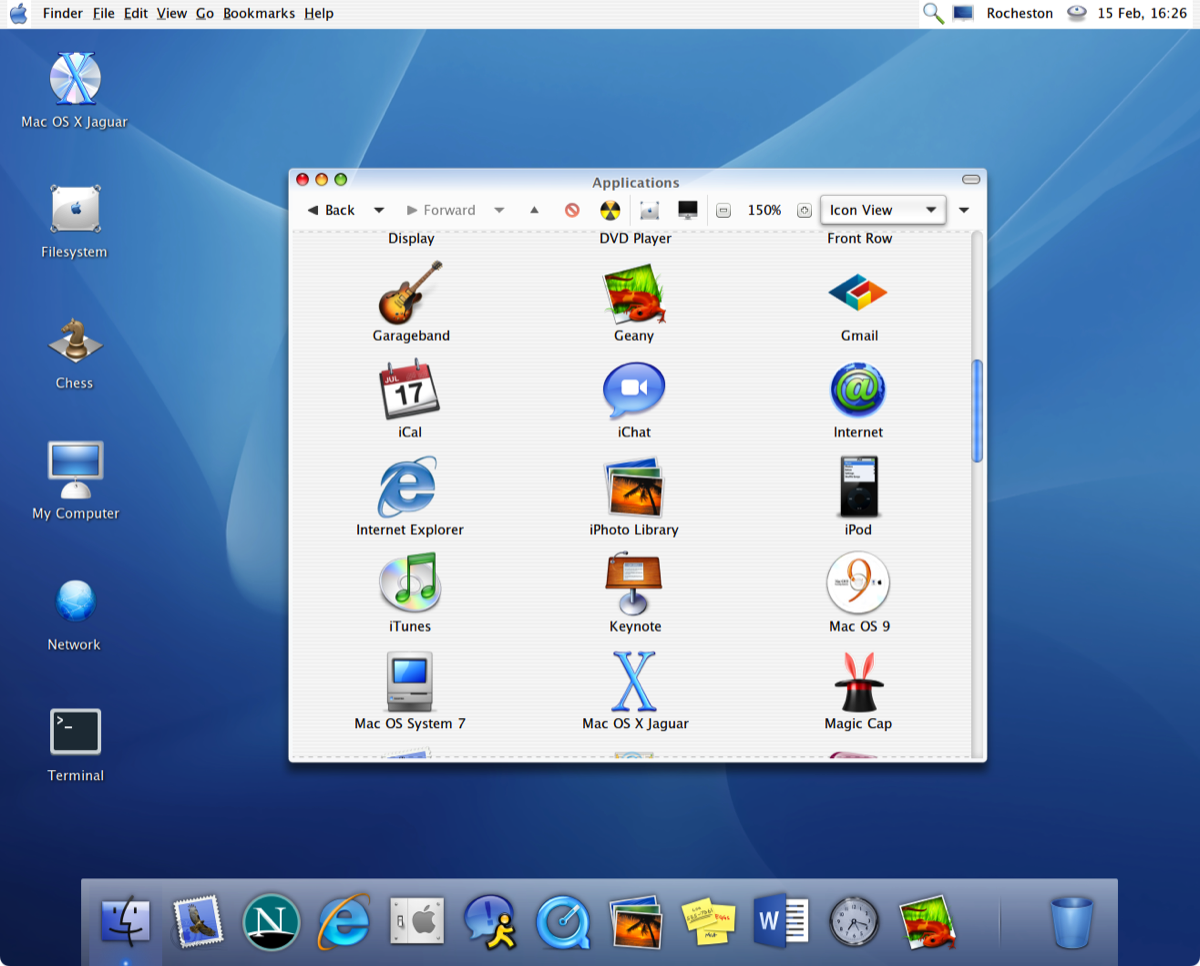The height and width of the screenshot is (966, 1200).
Task: Click the Magic Cap hat icon
Action: [858, 682]
